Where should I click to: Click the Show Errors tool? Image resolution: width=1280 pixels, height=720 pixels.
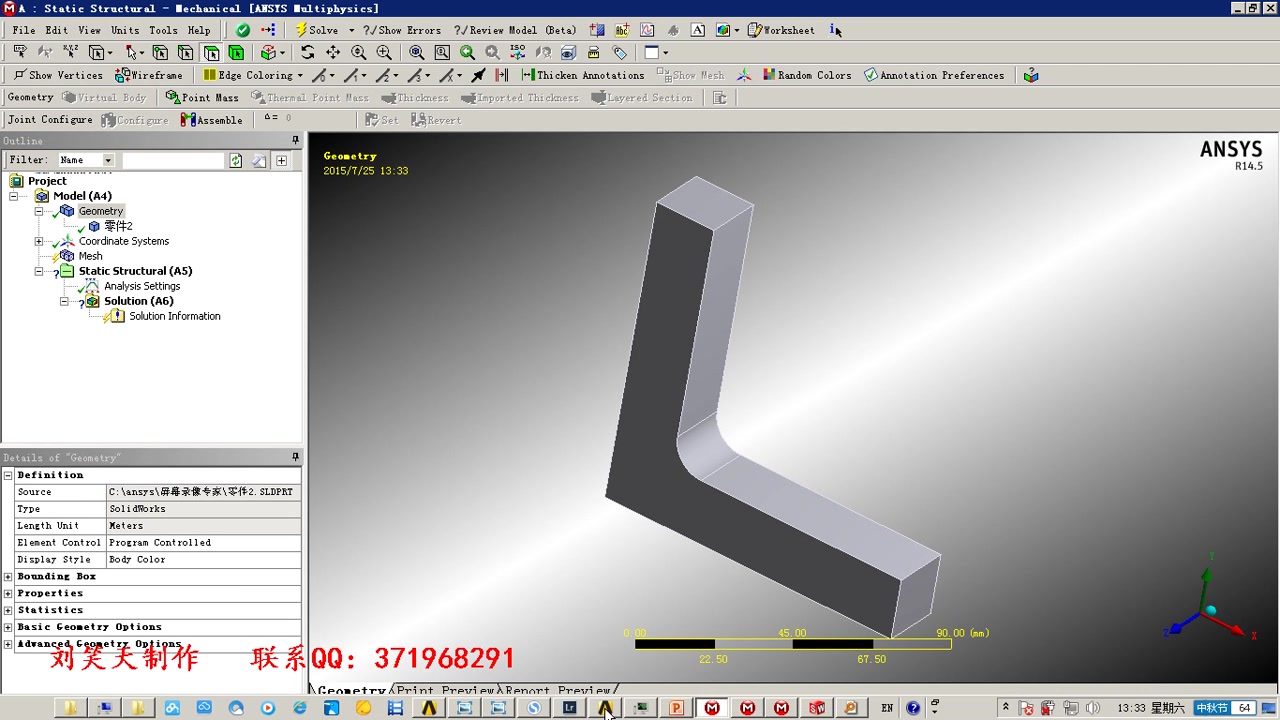pos(403,30)
